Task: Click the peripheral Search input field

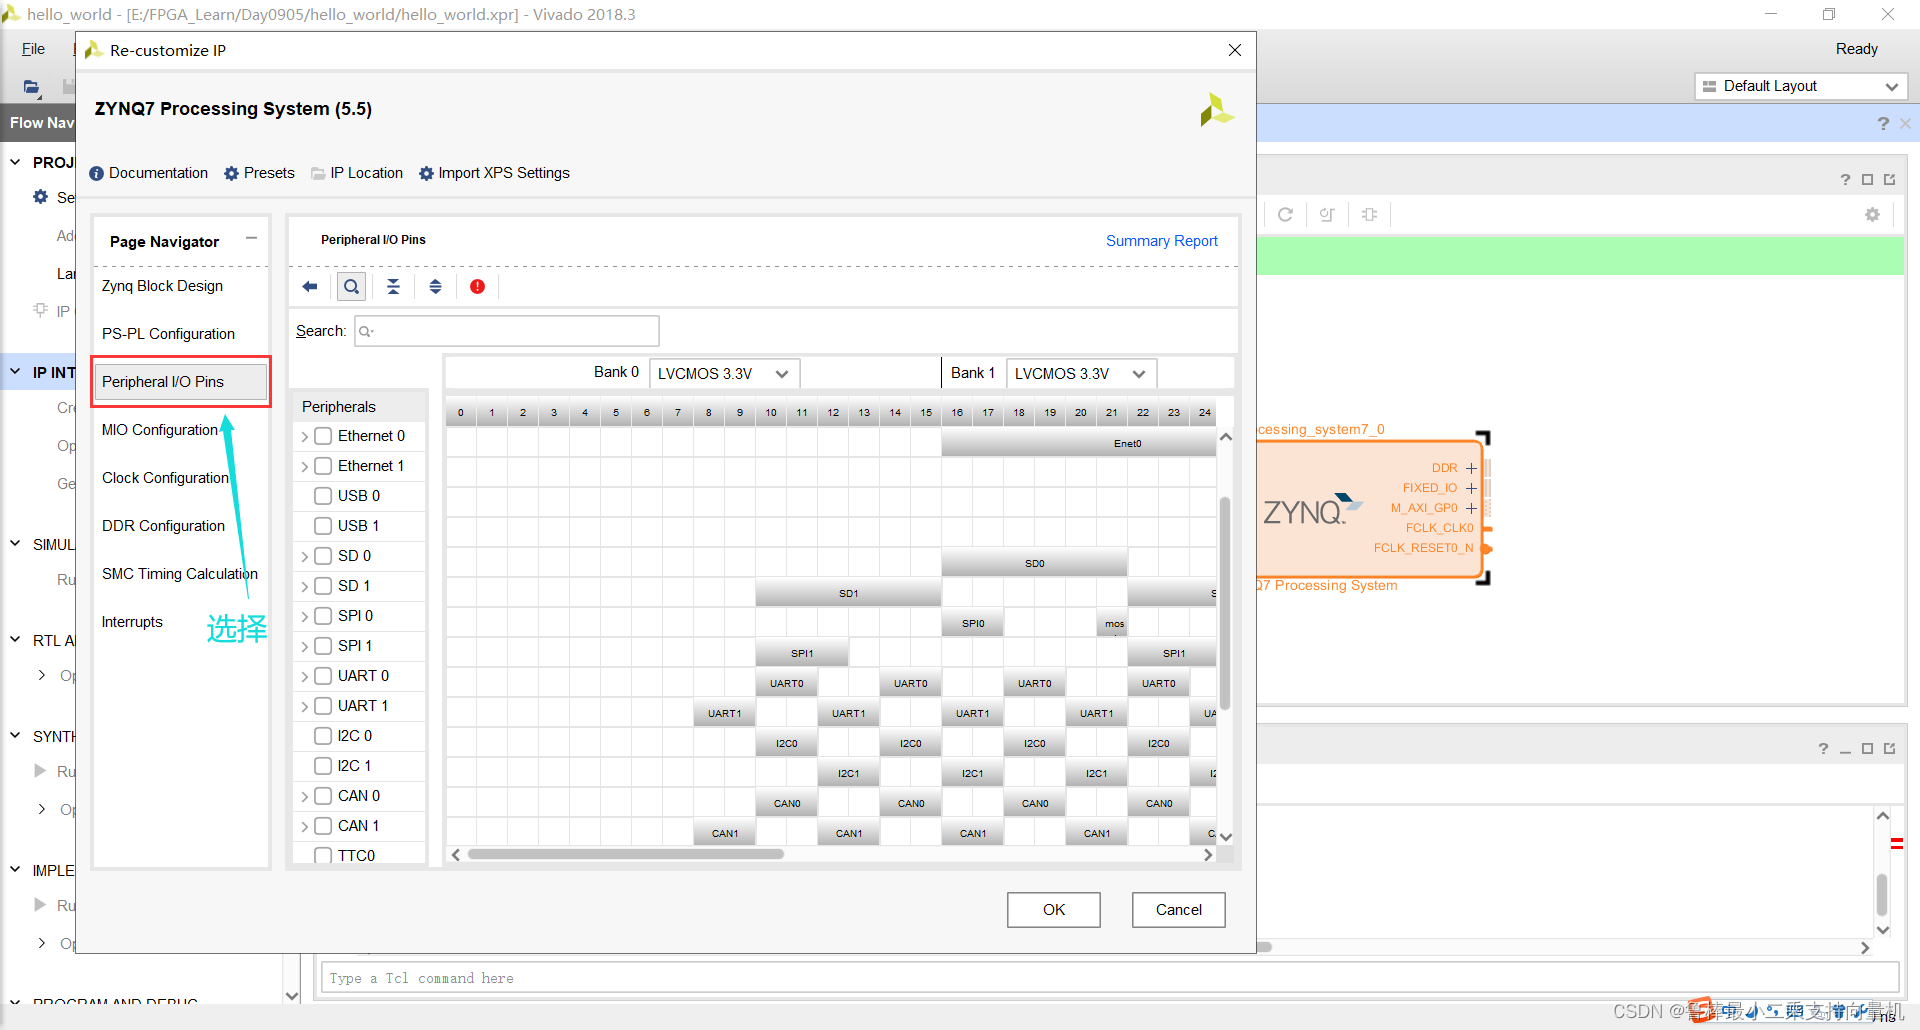Action: tap(507, 331)
